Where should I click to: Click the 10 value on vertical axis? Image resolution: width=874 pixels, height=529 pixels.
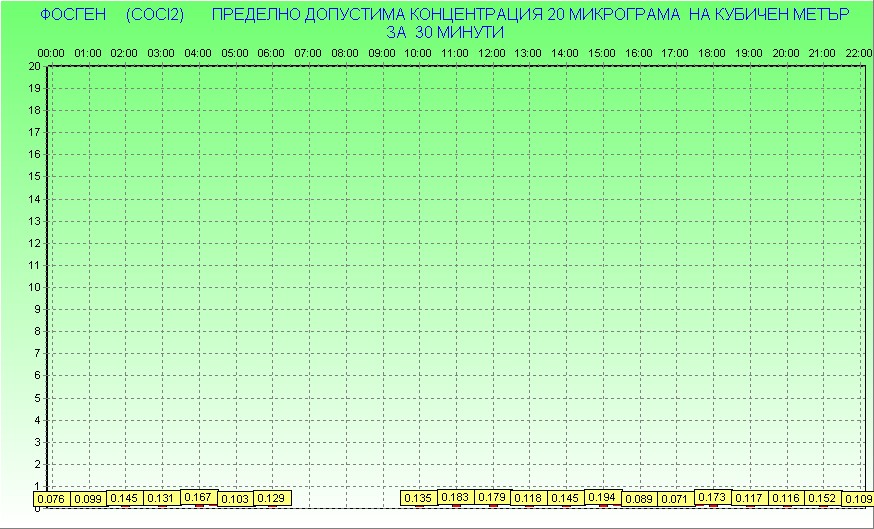click(34, 287)
